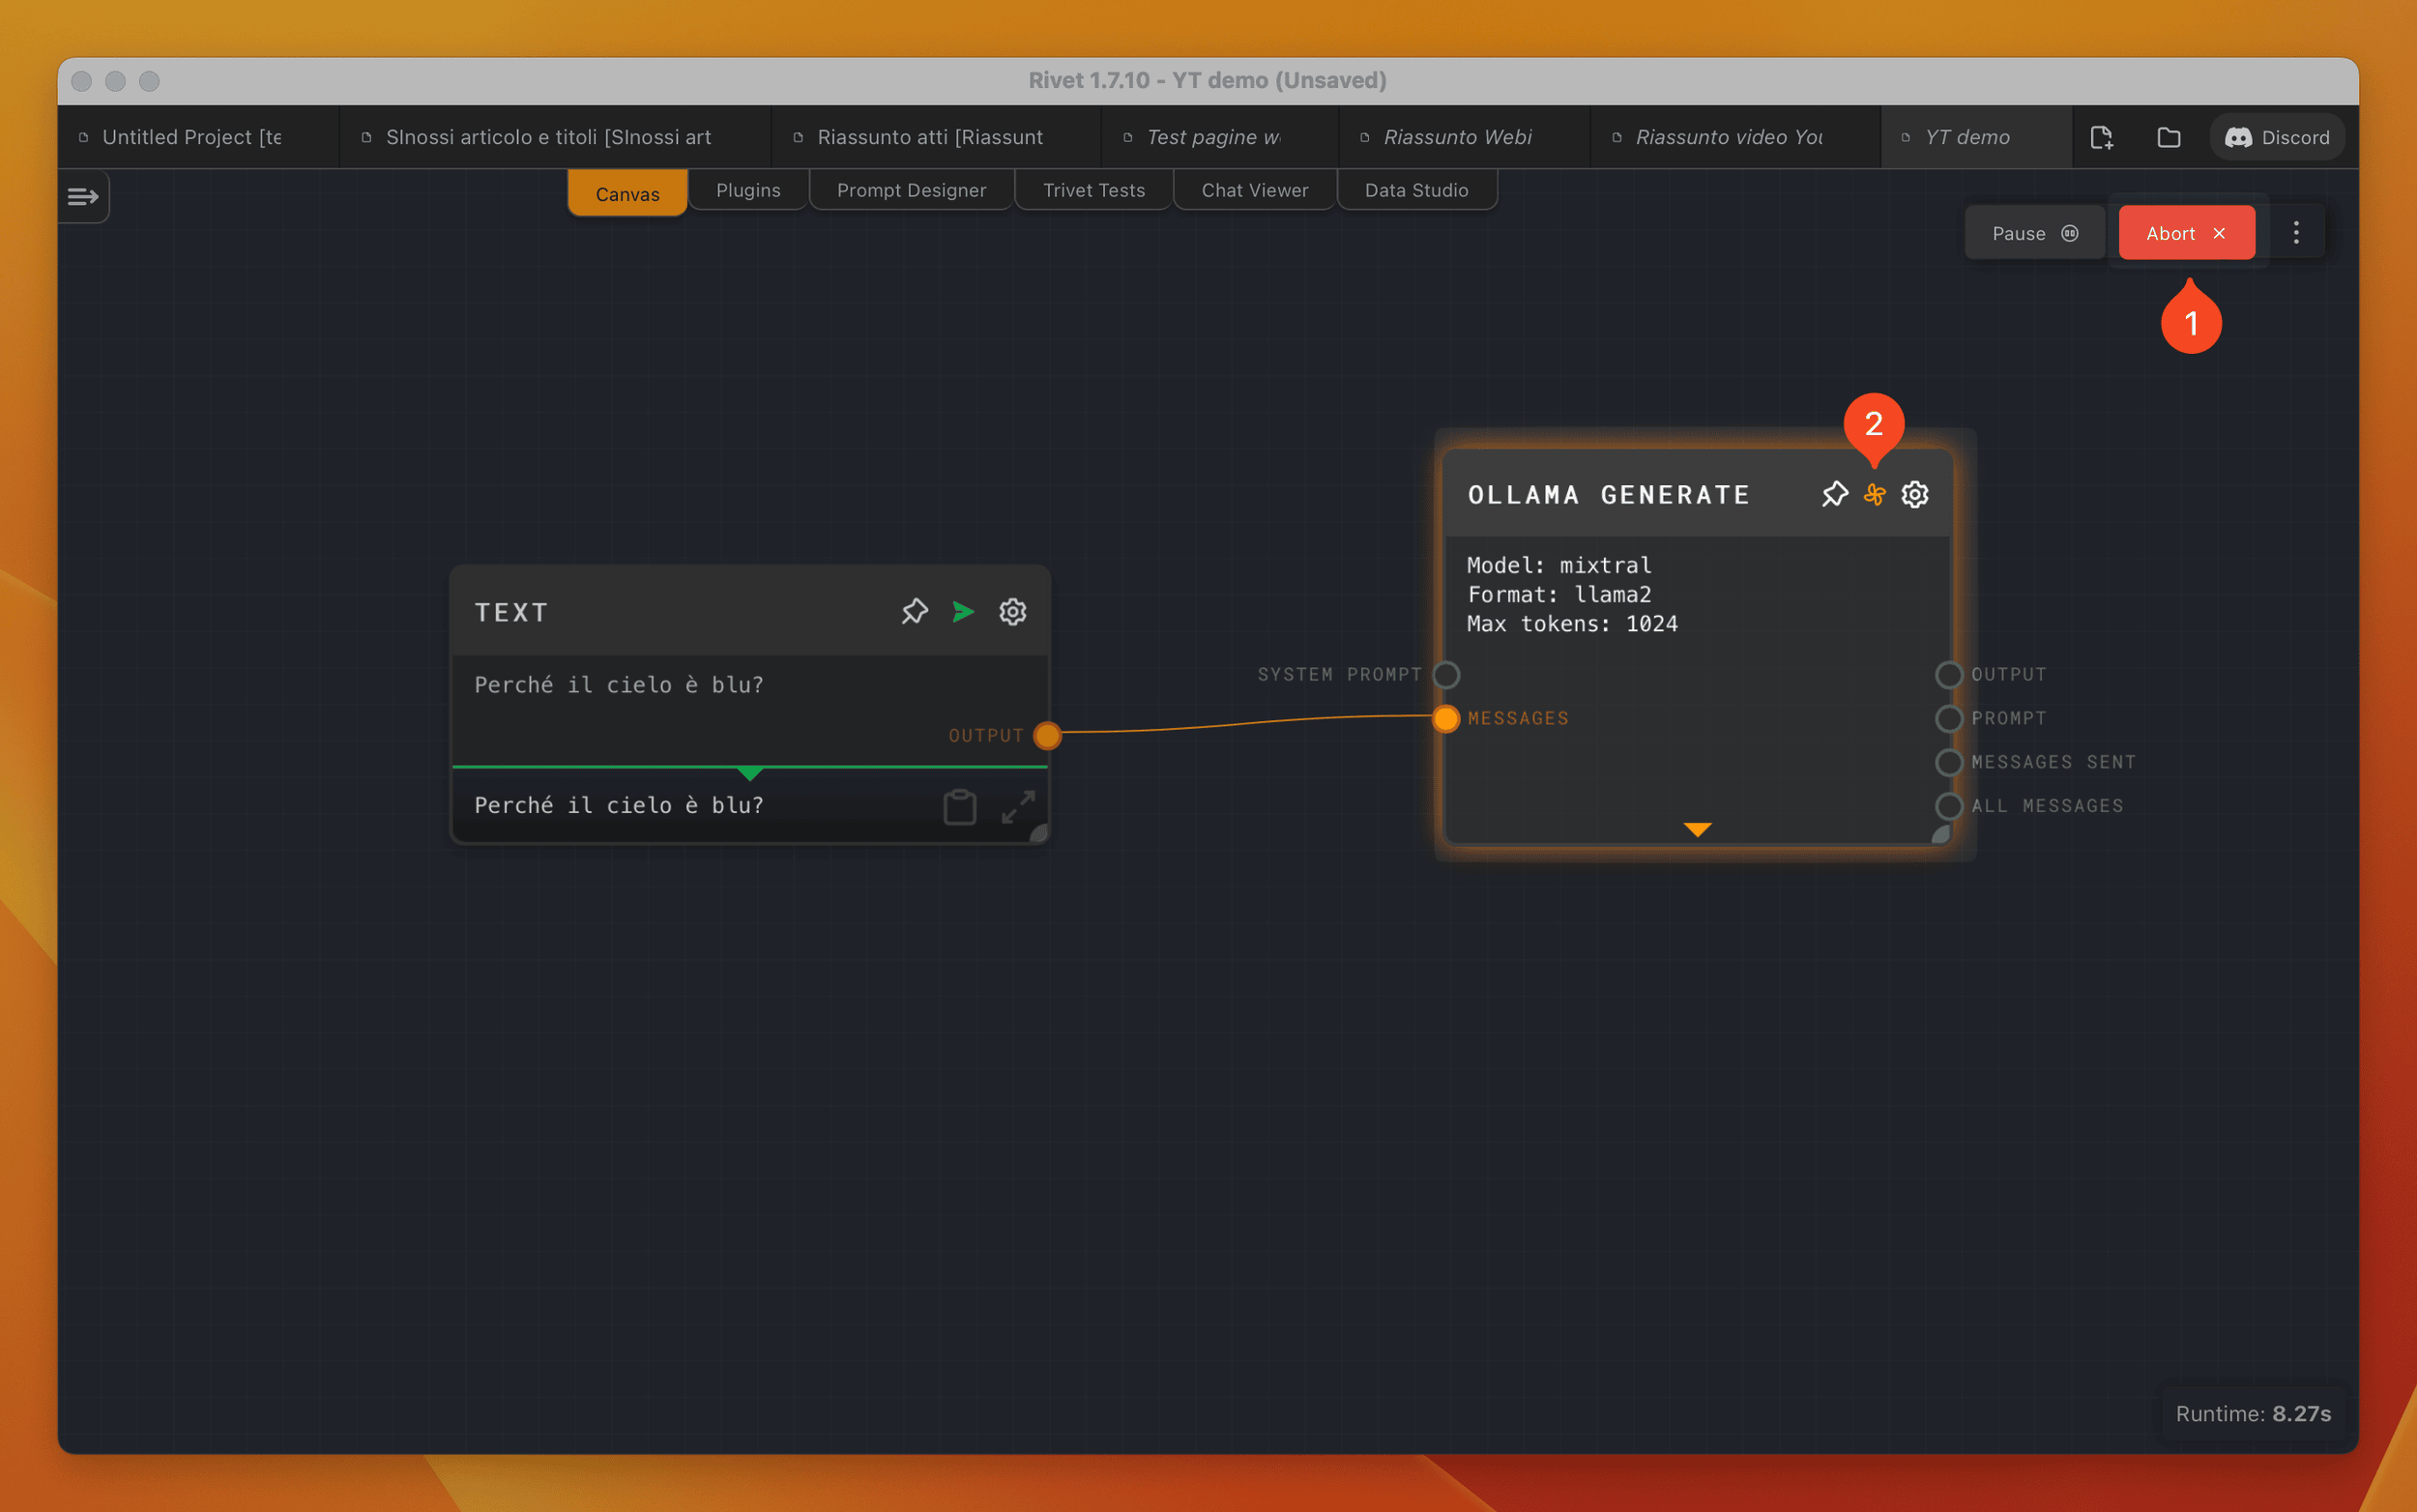The width and height of the screenshot is (2417, 1512).
Task: Click the Ollama Generate node resize handle
Action: point(1941,835)
